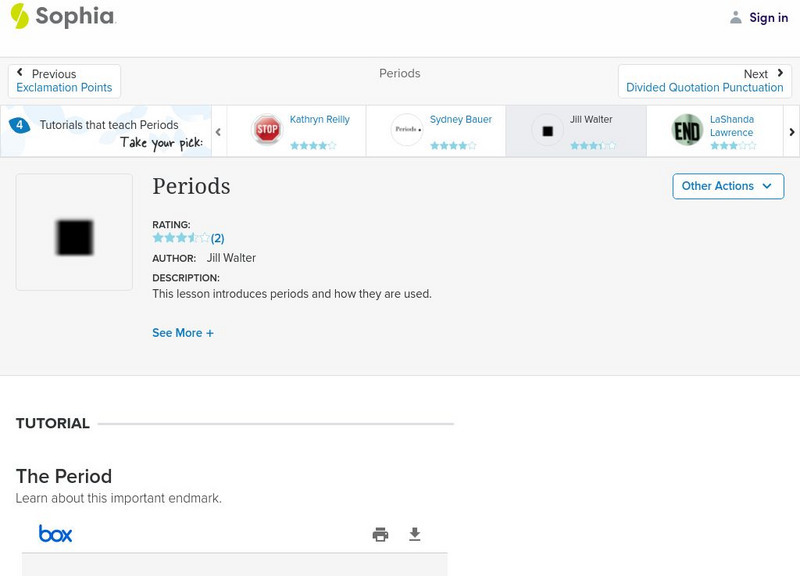Select LaShanda Lawrence's tutorial tab
This screenshot has width=800, height=576.
pyautogui.click(x=731, y=126)
